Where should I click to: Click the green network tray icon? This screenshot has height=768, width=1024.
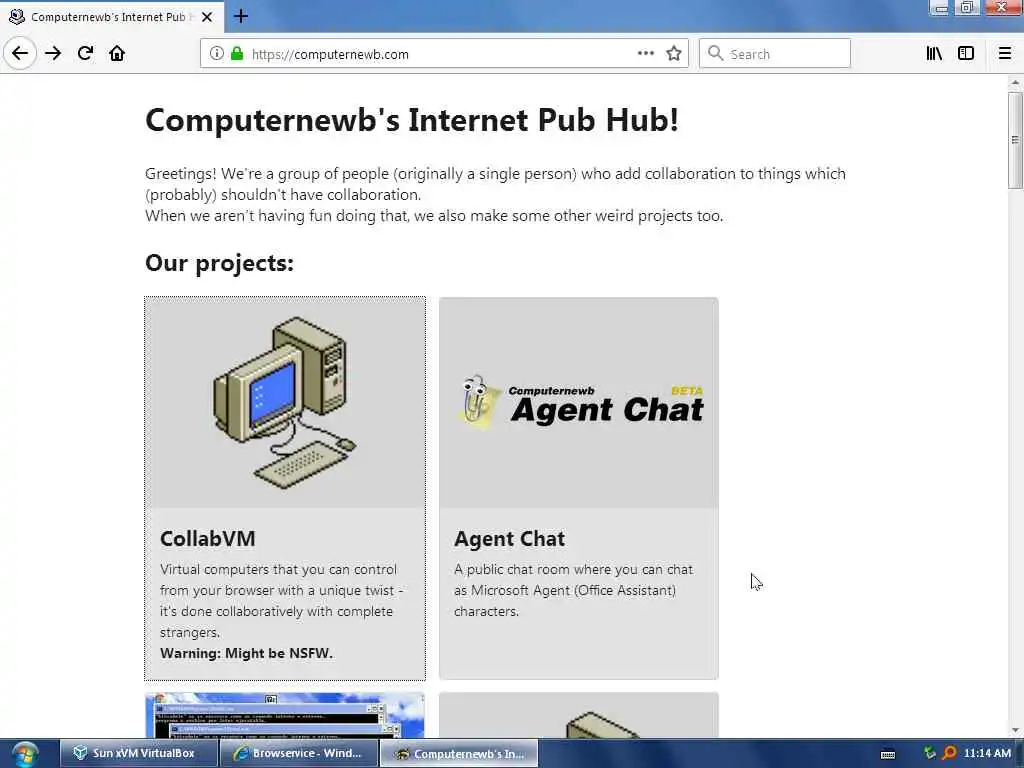(x=930, y=753)
